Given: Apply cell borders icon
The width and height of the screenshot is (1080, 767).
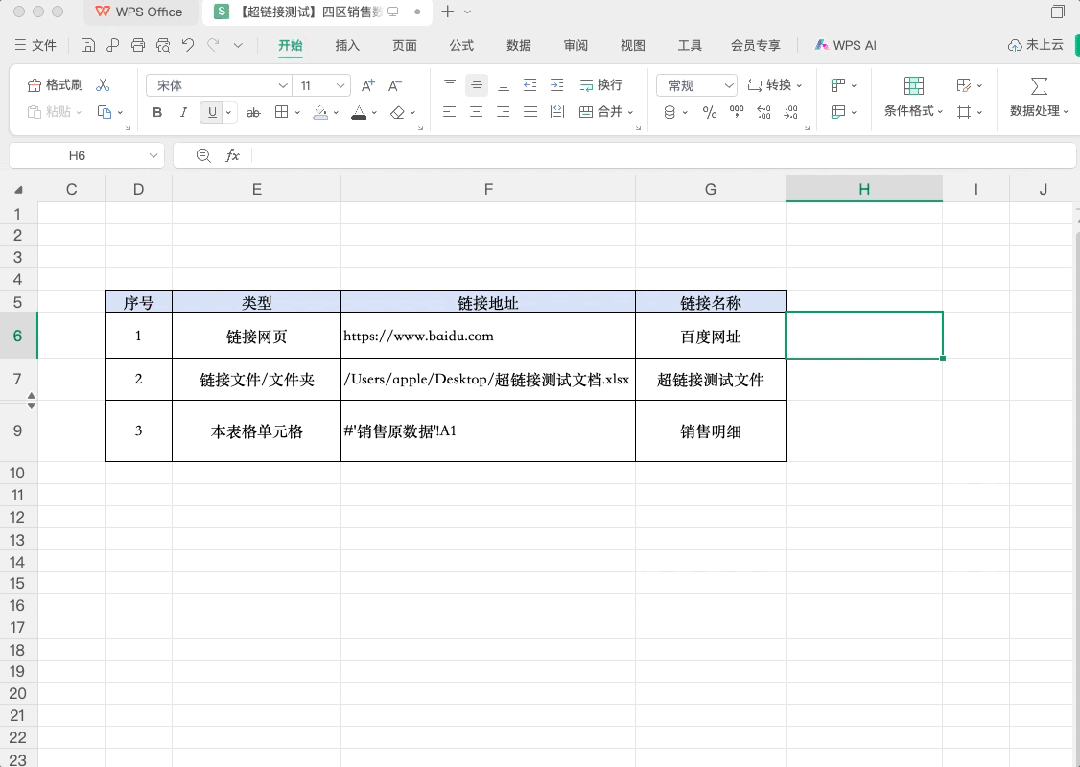Looking at the screenshot, I should pos(281,112).
